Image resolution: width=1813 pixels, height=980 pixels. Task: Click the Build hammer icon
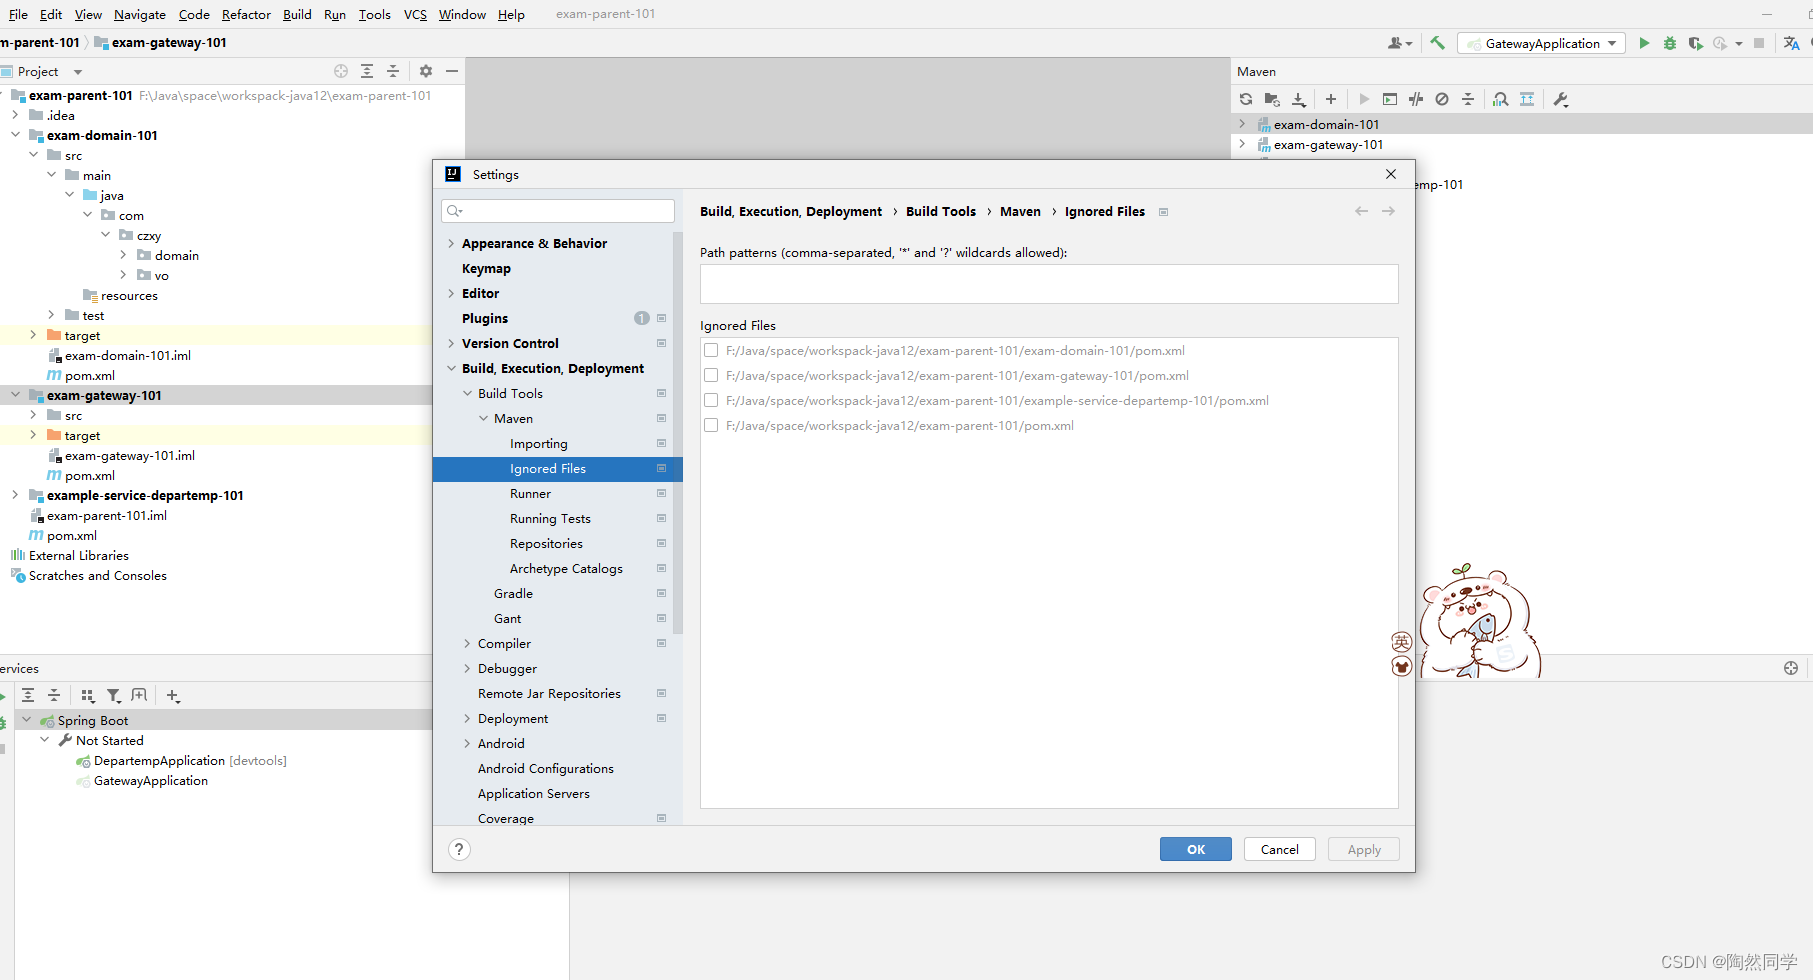click(x=1438, y=43)
